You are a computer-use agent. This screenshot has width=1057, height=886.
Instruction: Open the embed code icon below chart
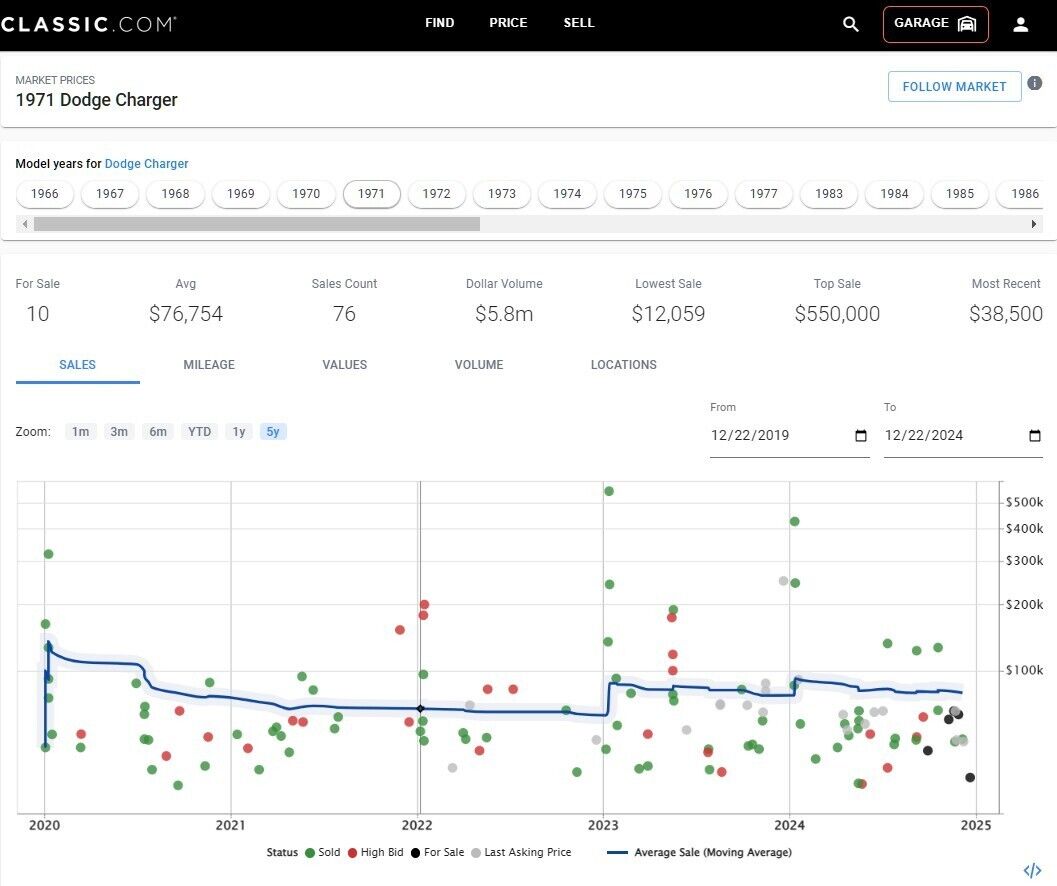1033,870
